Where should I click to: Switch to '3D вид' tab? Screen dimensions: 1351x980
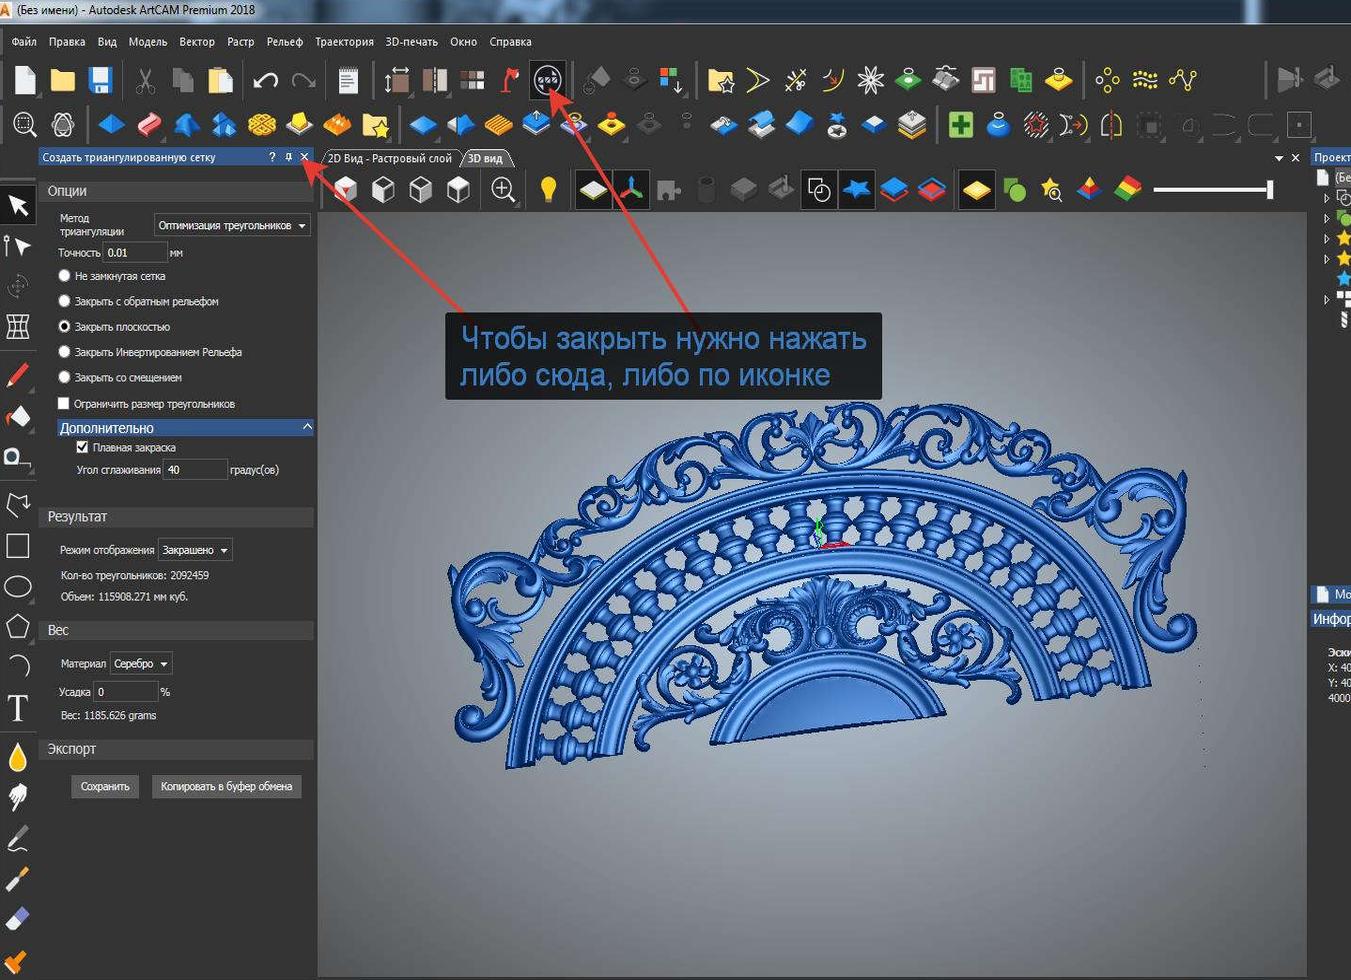[x=486, y=158]
